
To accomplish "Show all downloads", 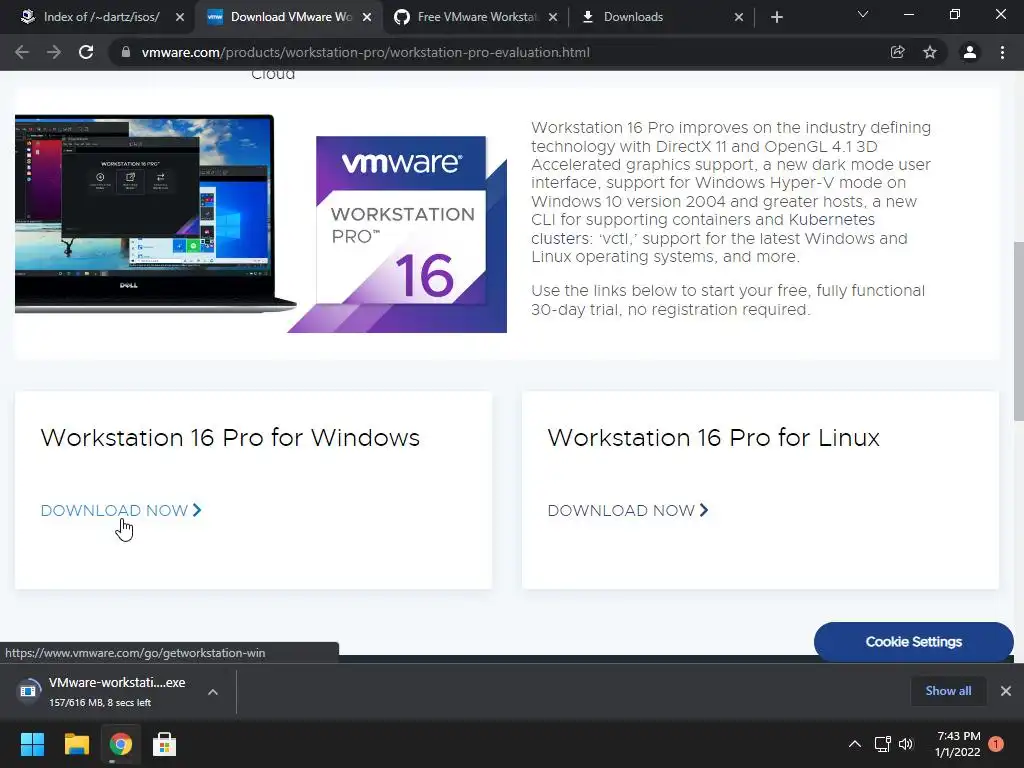I will coord(948,691).
